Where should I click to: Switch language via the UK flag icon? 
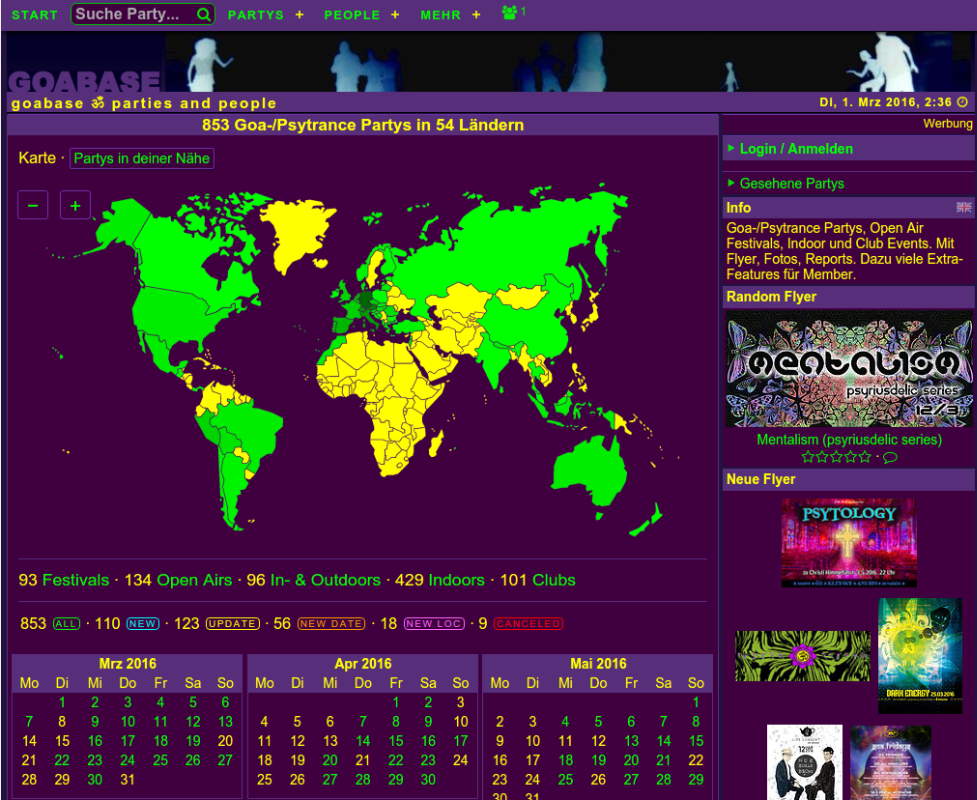963,208
